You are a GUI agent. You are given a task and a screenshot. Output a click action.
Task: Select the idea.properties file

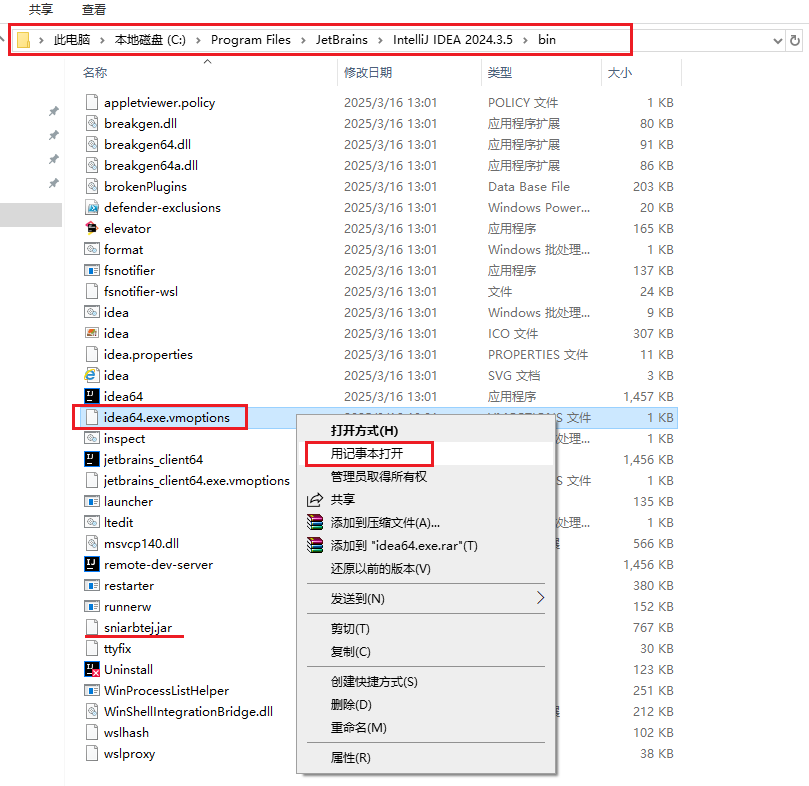click(x=148, y=355)
